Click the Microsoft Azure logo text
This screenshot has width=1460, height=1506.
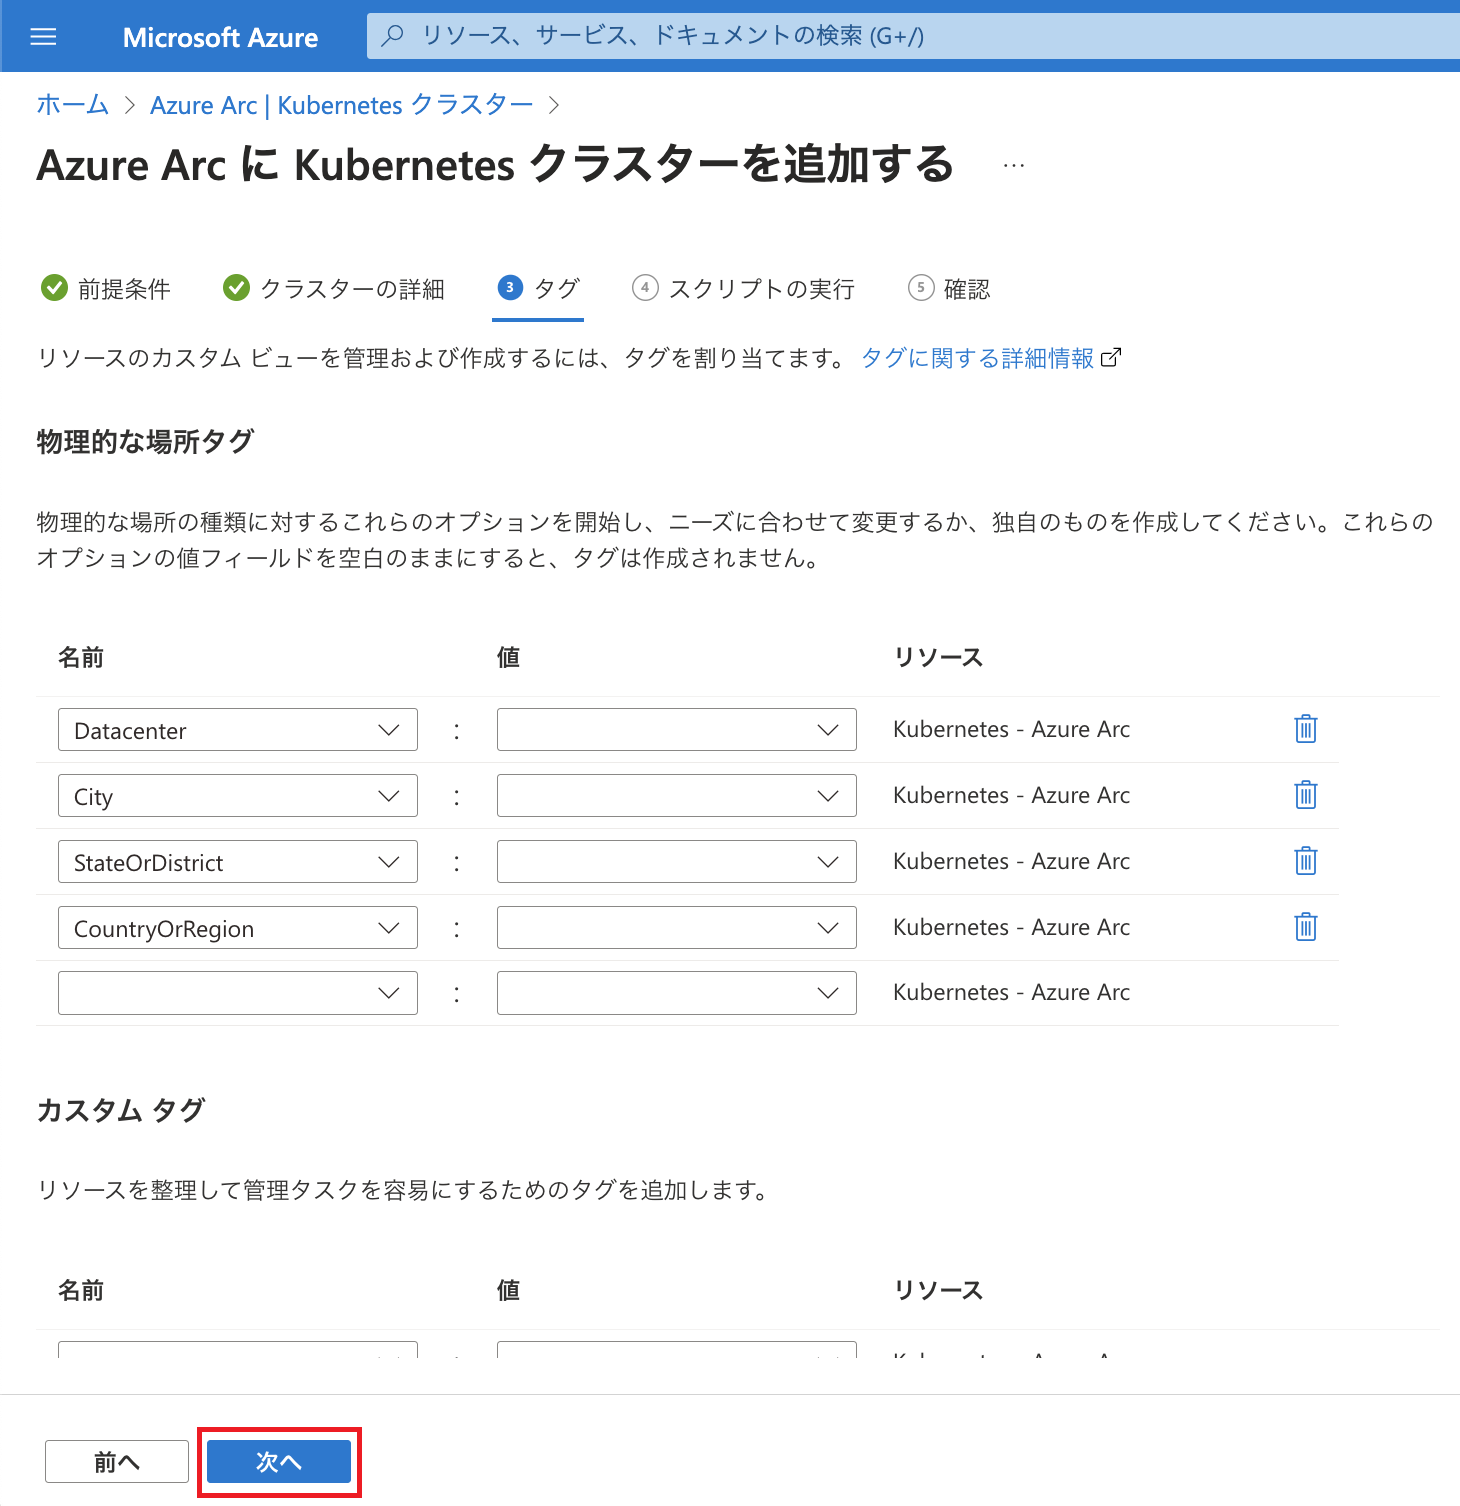click(x=220, y=38)
